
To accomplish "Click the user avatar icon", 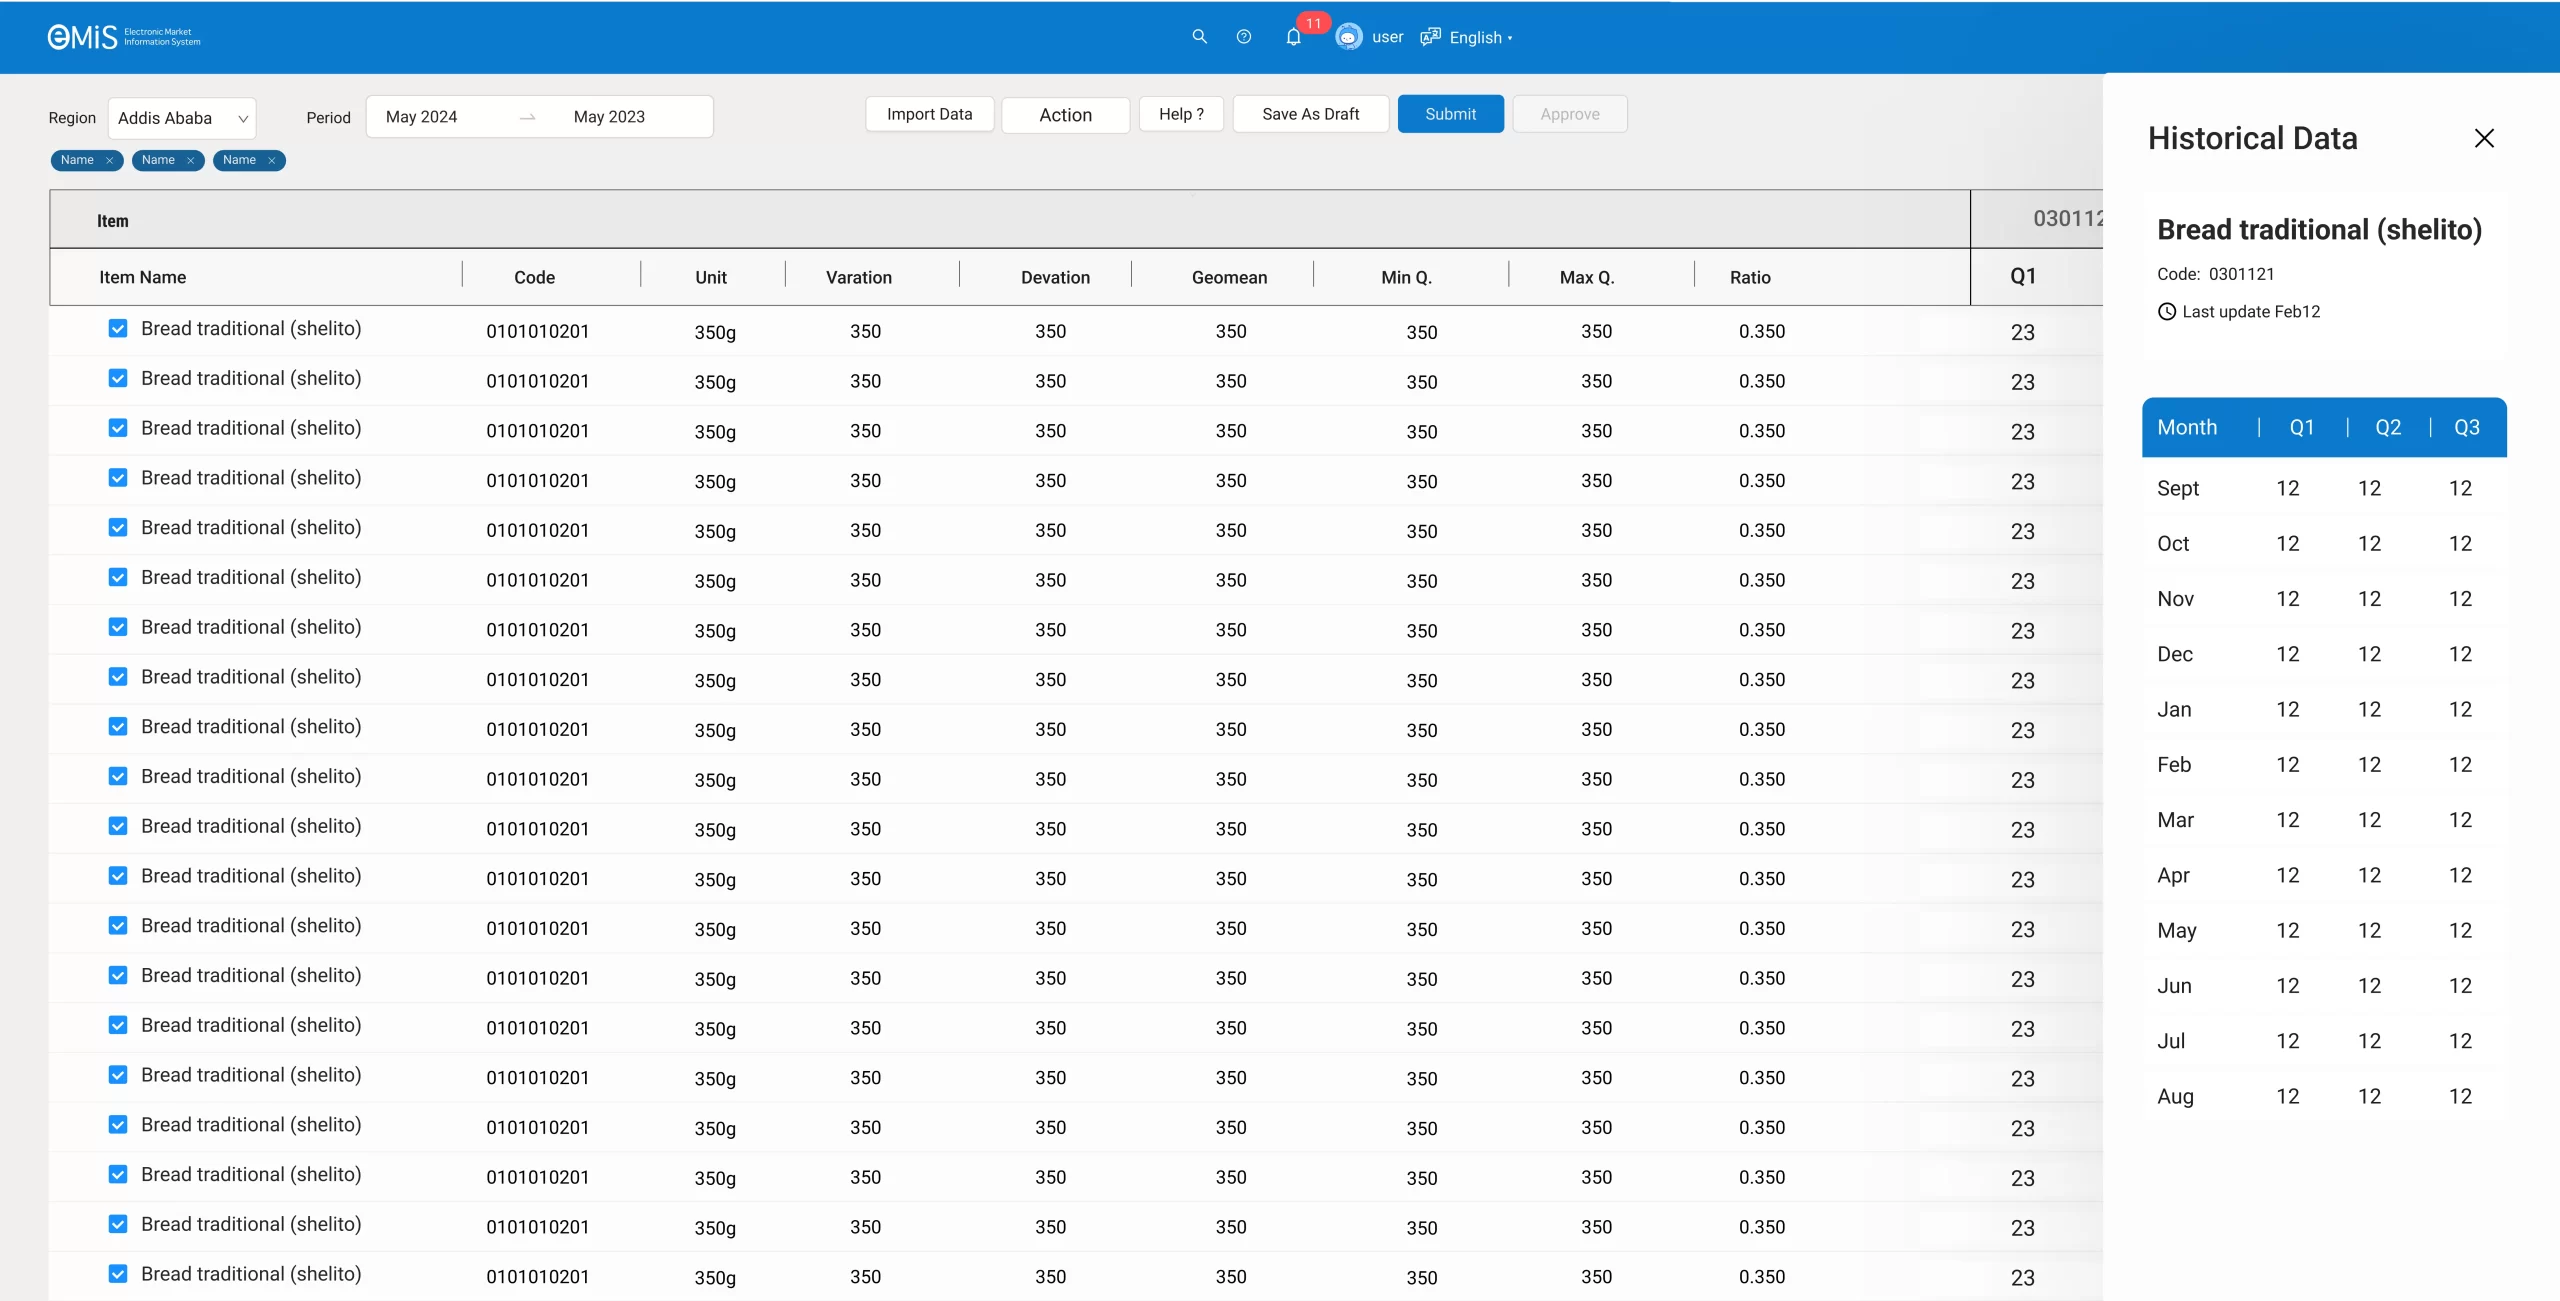I will 1348,37.
